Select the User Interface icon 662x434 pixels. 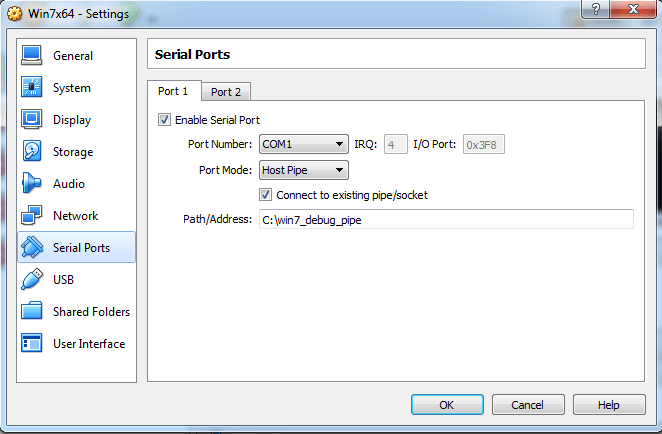(x=32, y=344)
